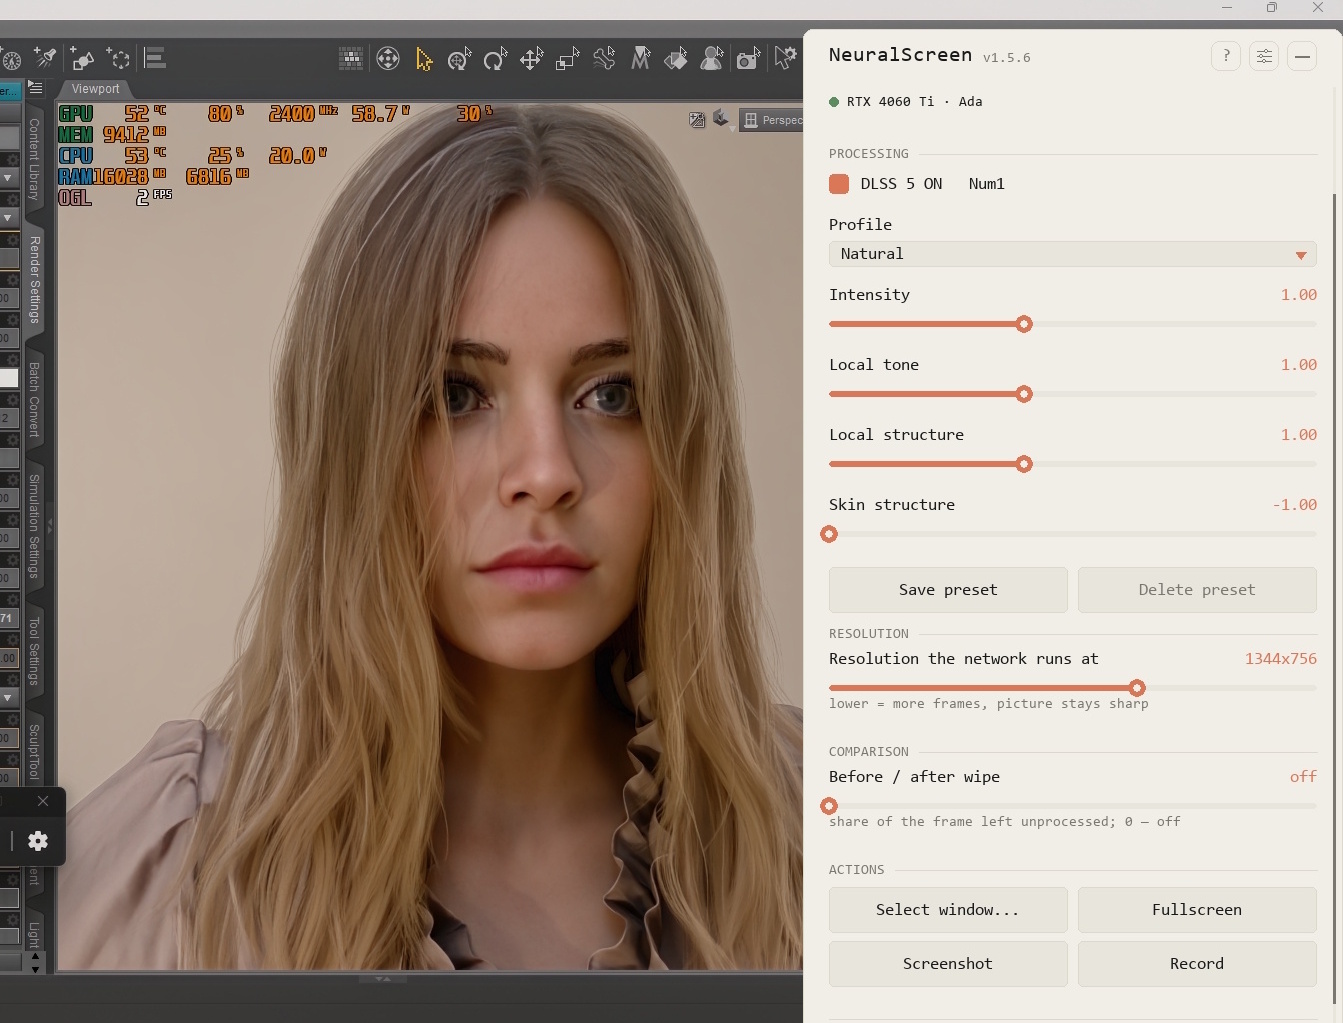Select the Scale tool in the toolbar
This screenshot has width=1343, height=1023.
[567, 59]
